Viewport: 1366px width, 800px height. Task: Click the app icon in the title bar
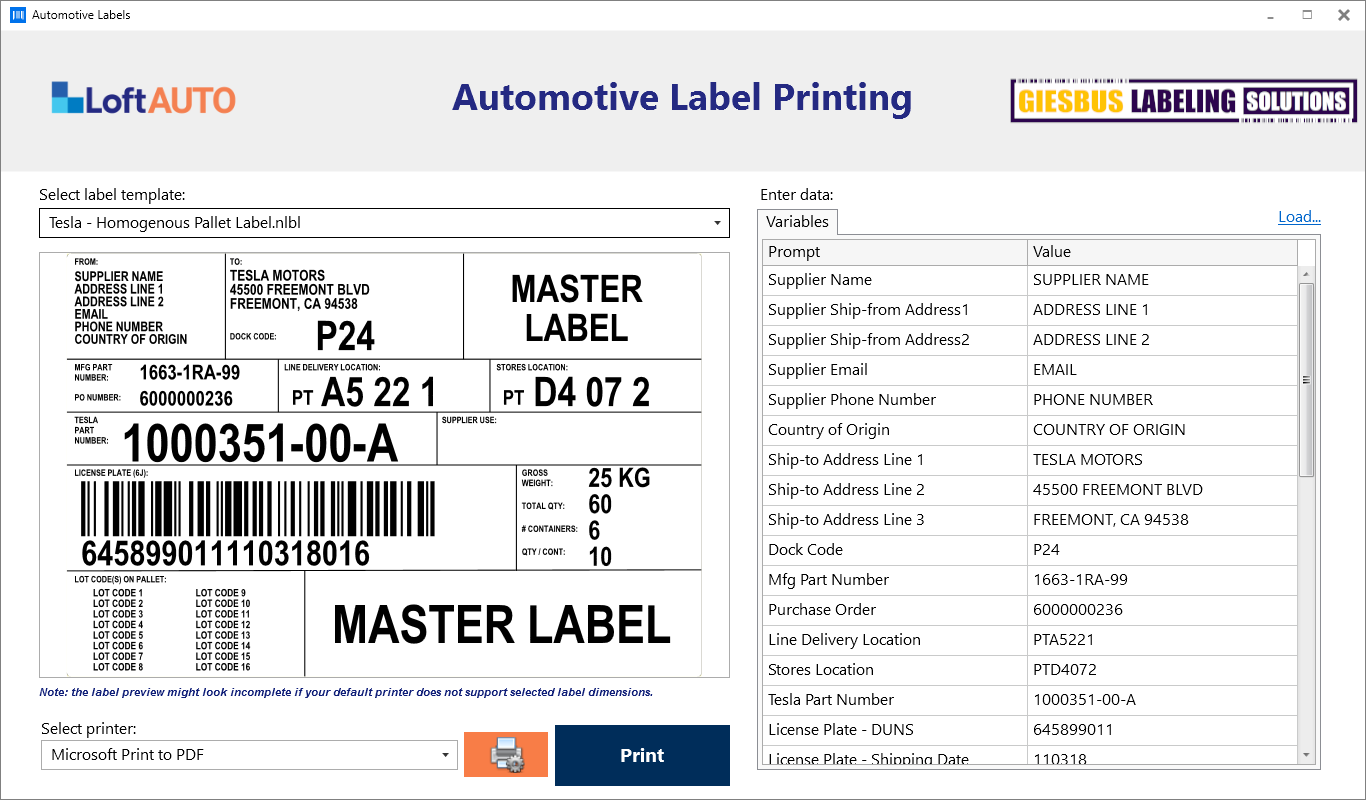click(x=17, y=15)
